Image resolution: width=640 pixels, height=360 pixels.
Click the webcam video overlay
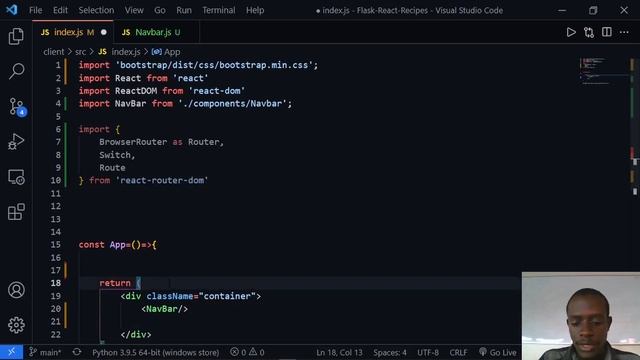click(x=581, y=316)
